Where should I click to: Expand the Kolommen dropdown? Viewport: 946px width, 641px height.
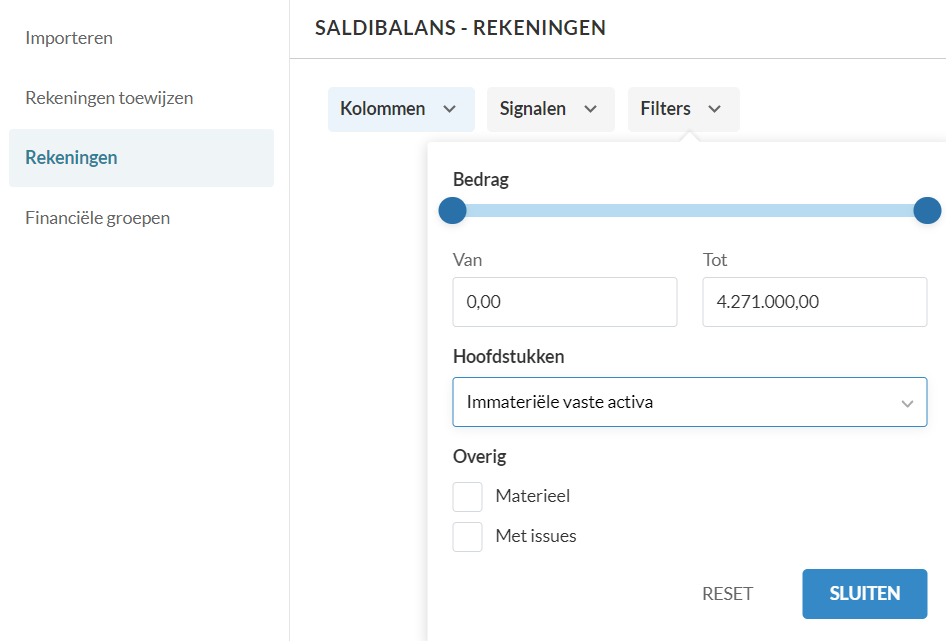click(x=401, y=109)
